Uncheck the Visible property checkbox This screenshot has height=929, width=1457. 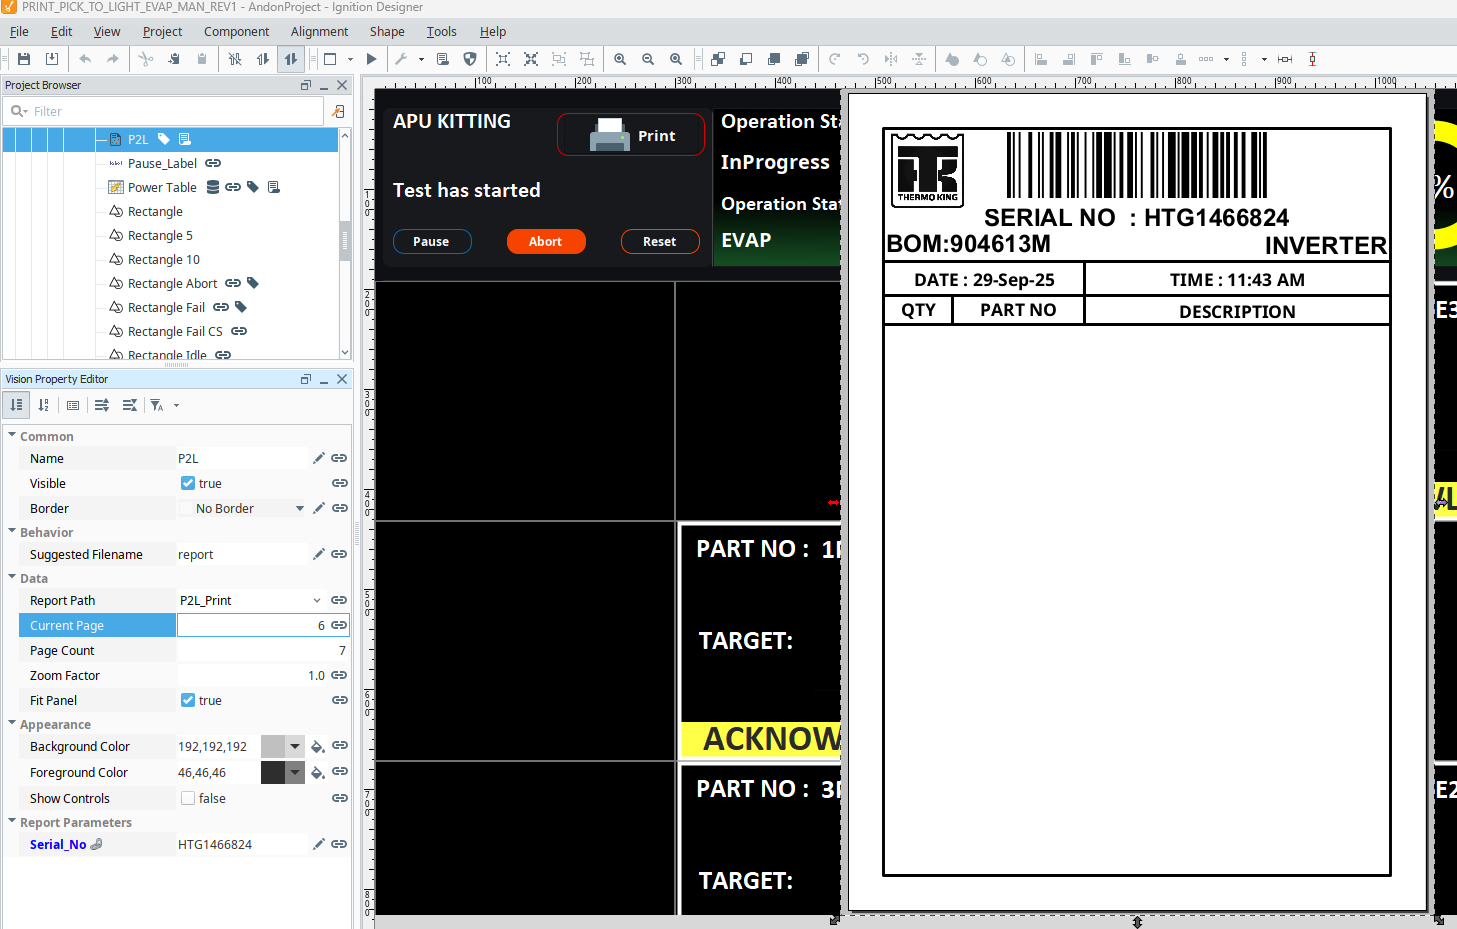188,483
